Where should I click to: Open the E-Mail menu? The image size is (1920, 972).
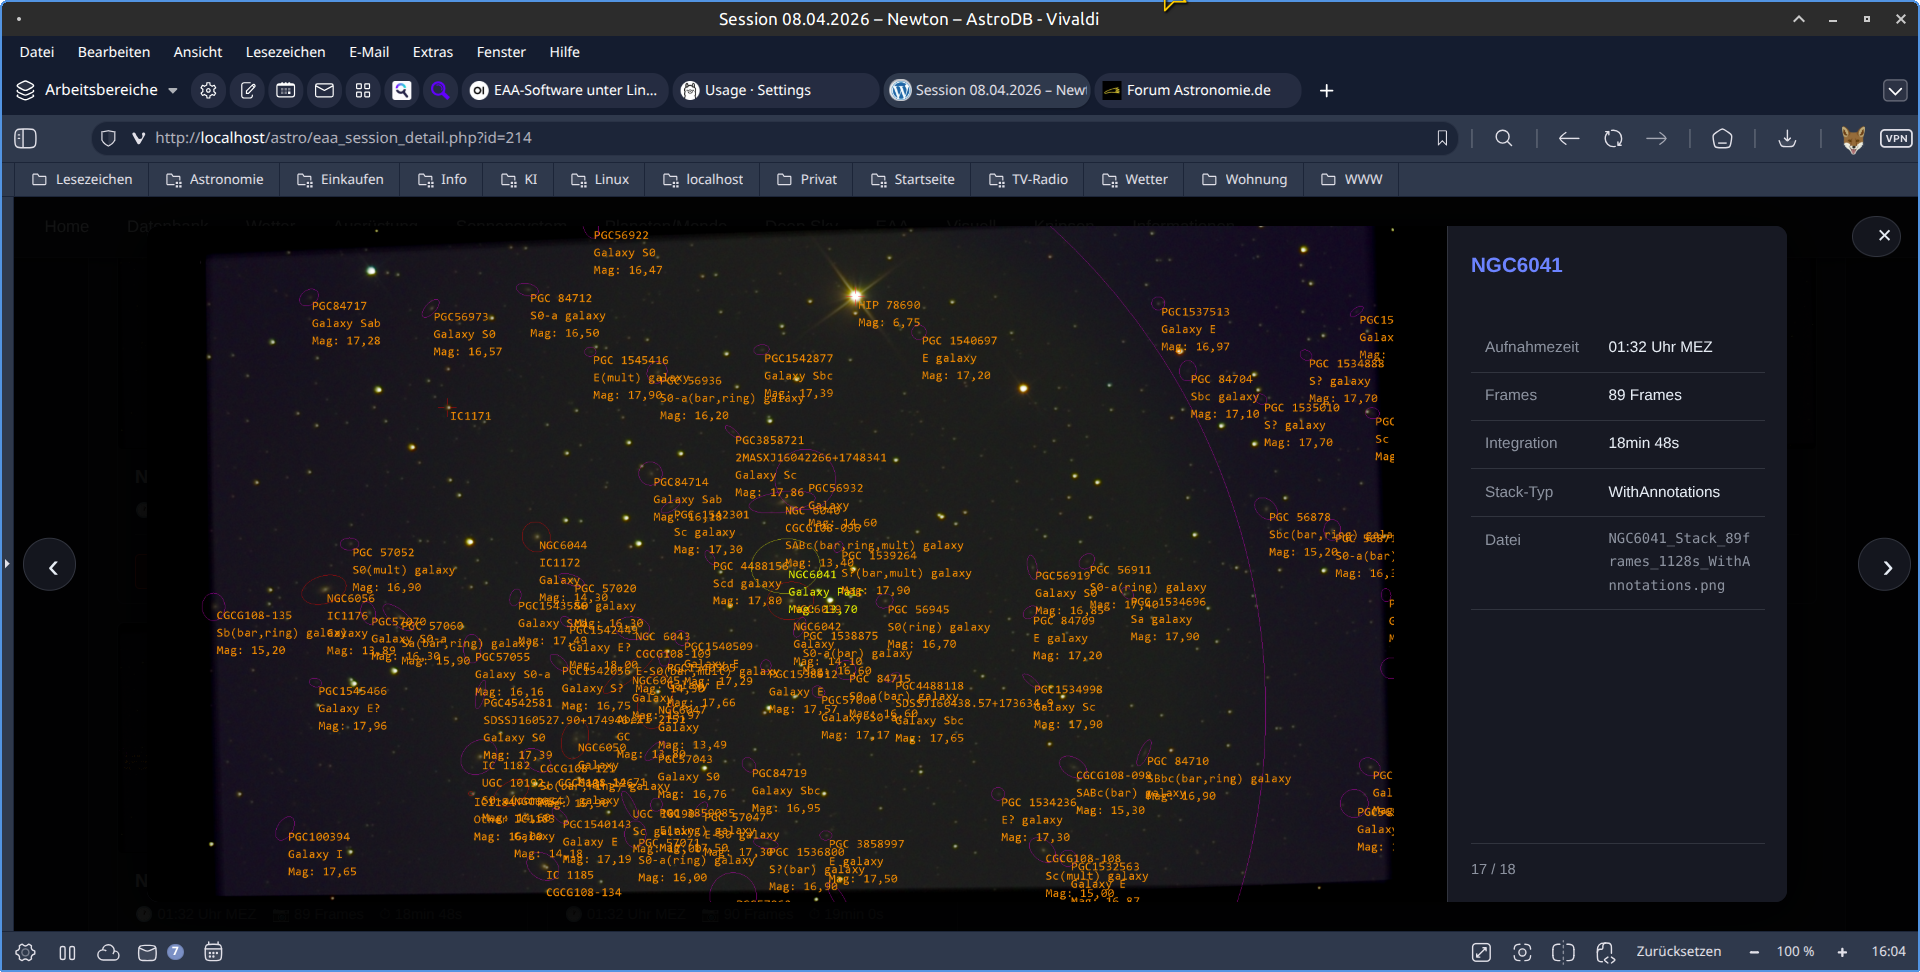point(369,52)
